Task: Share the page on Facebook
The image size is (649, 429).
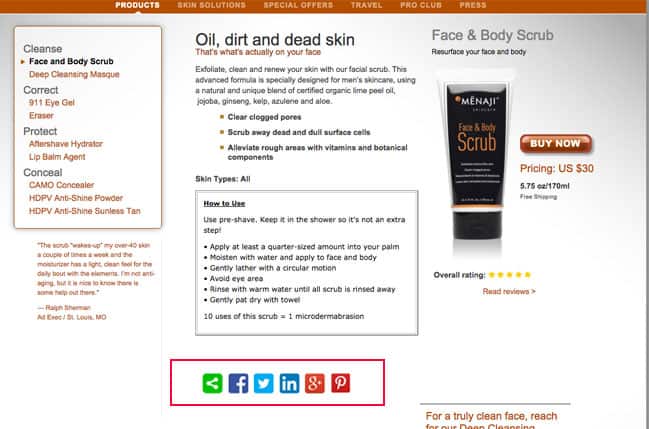Action: pos(238,383)
